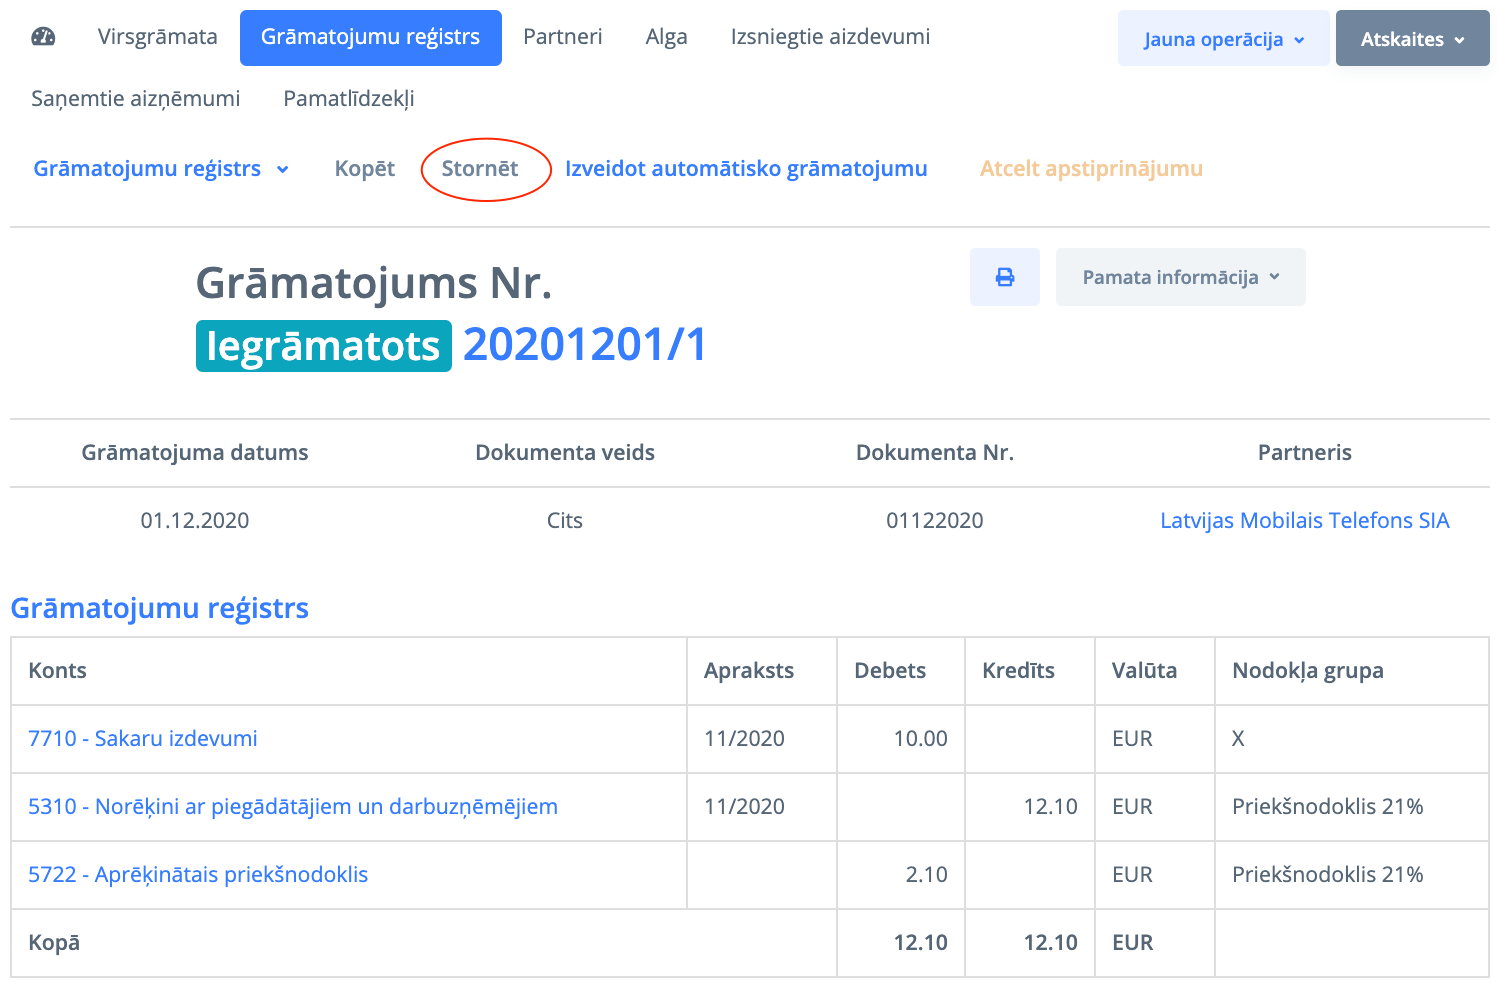Click Atcelt apstiprinājumu
This screenshot has width=1498, height=990.
click(x=1091, y=169)
